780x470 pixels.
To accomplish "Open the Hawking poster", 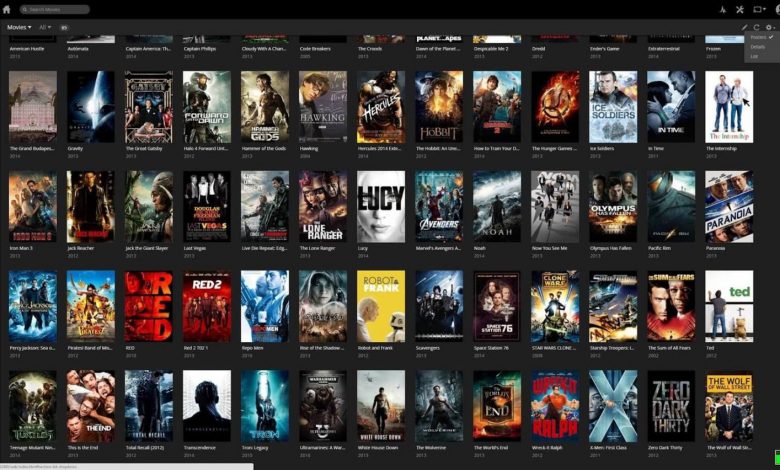I will 323,106.
